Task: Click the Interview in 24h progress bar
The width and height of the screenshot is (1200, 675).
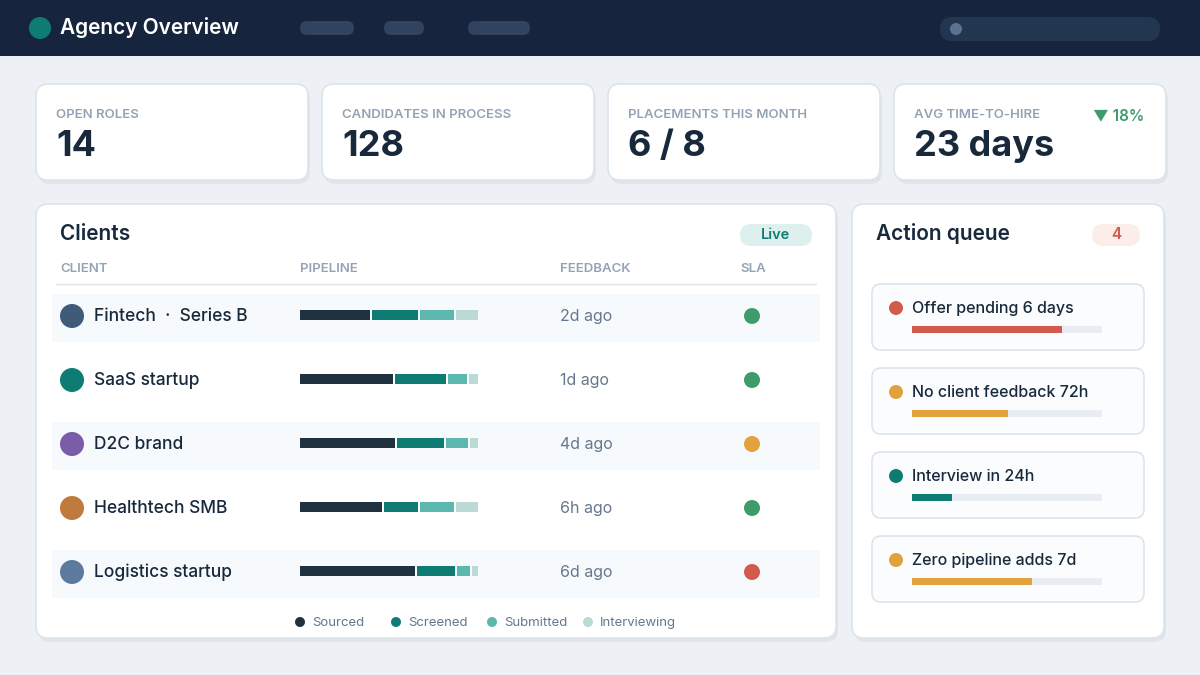Action: click(1007, 497)
